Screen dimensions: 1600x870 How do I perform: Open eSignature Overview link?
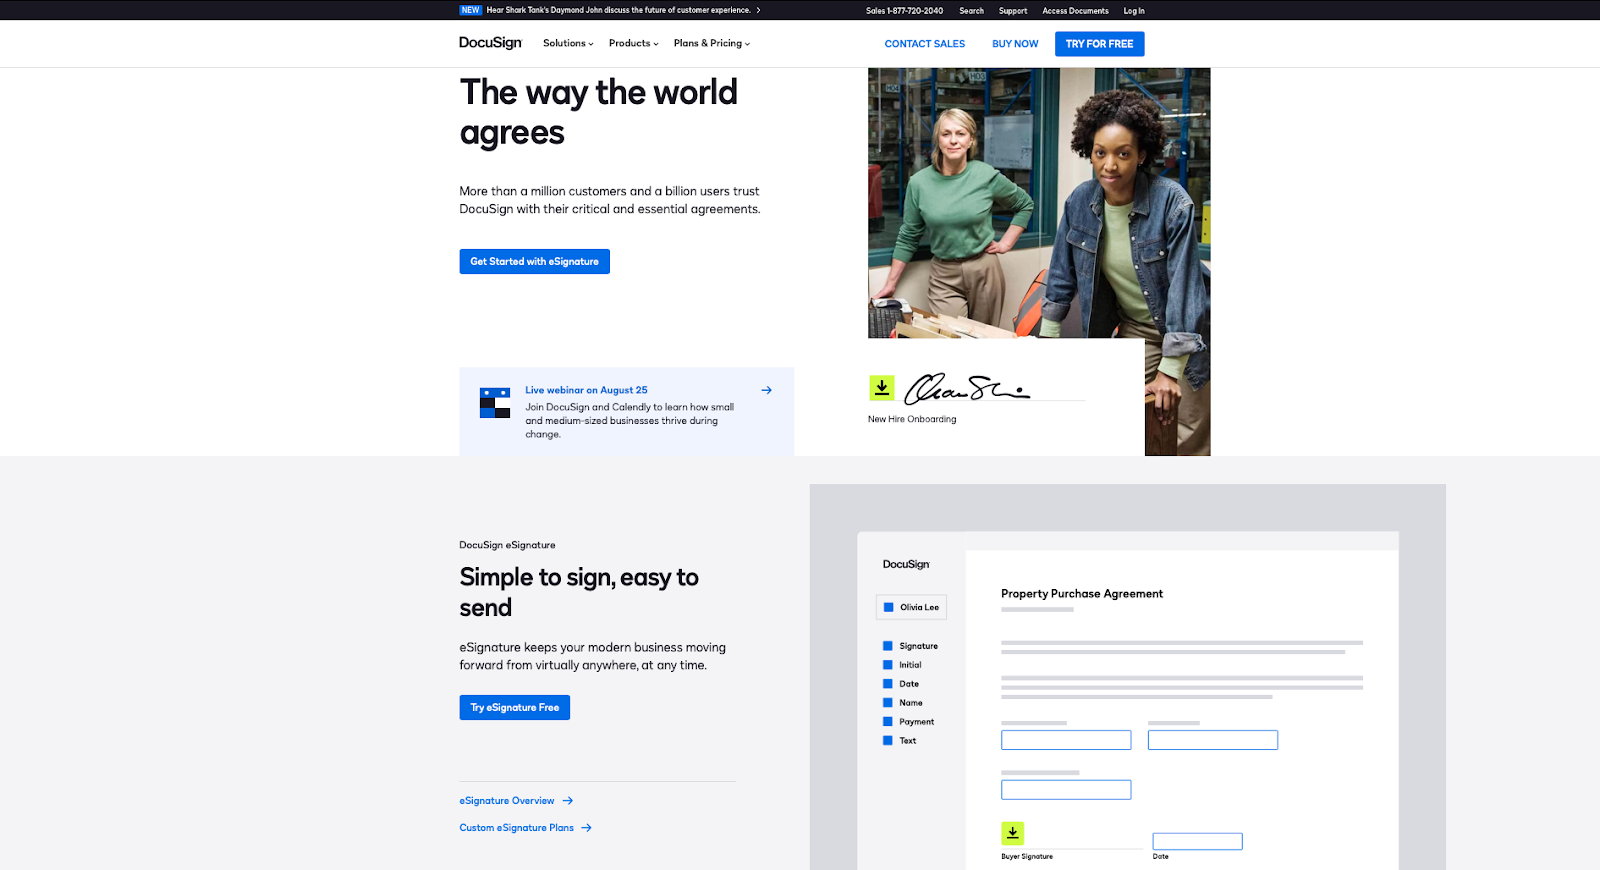506,801
